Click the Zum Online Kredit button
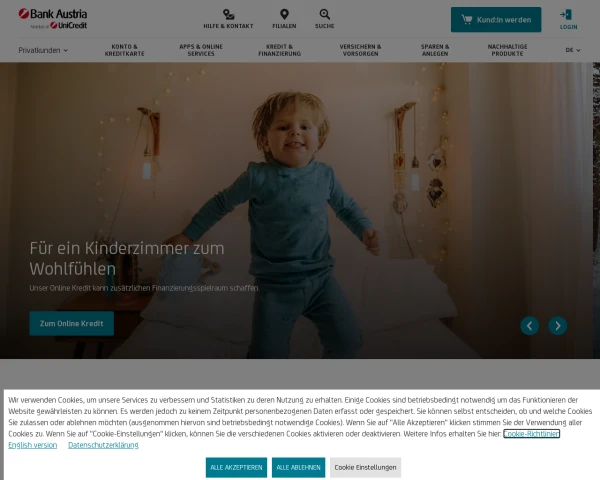This screenshot has width=600, height=480. [72, 323]
